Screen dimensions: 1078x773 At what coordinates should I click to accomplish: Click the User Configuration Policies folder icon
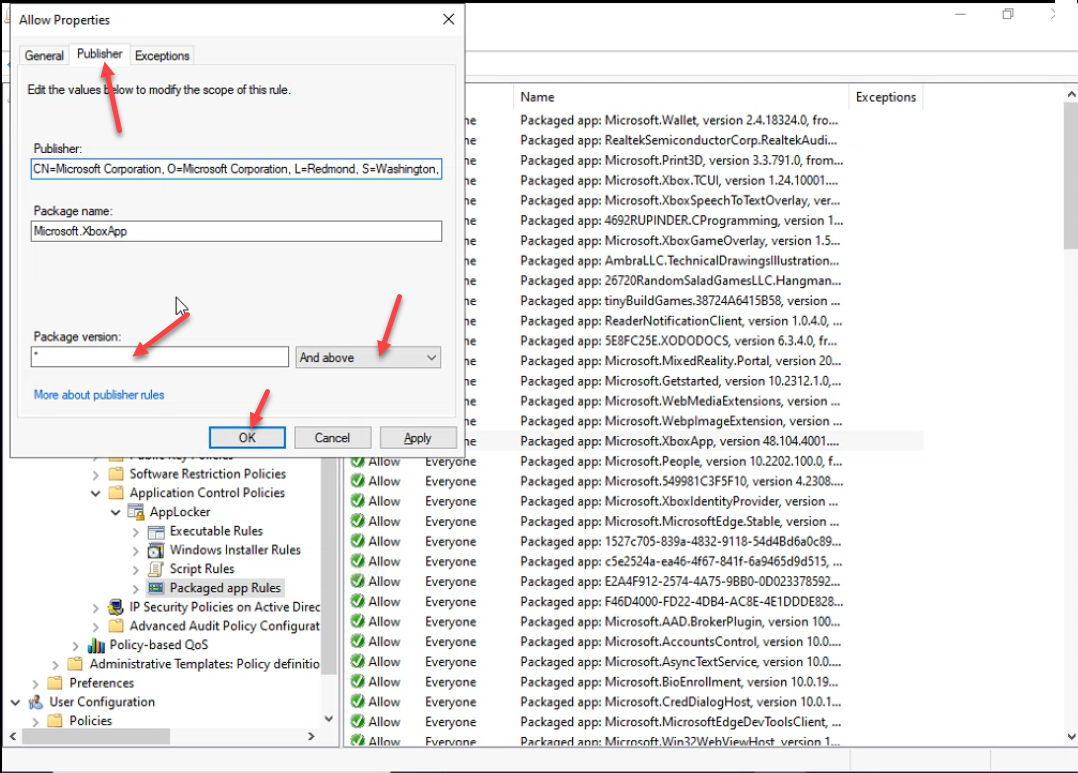[x=55, y=721]
